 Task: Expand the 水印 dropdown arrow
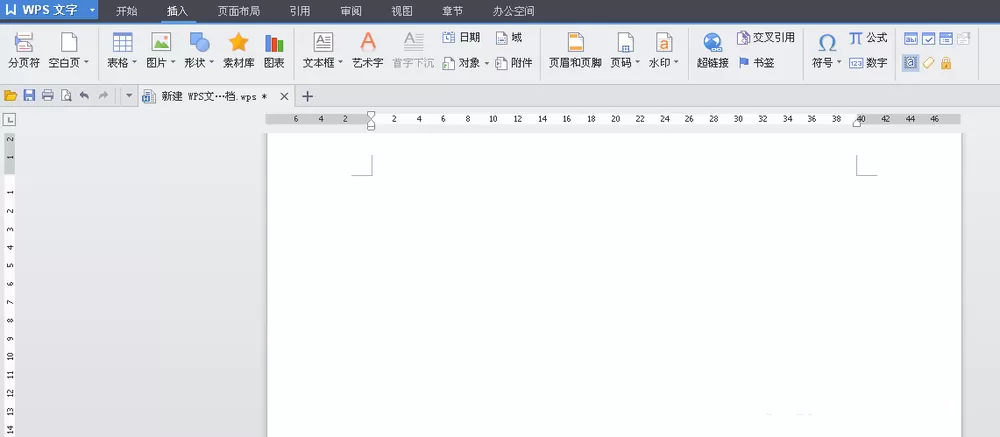(676, 63)
